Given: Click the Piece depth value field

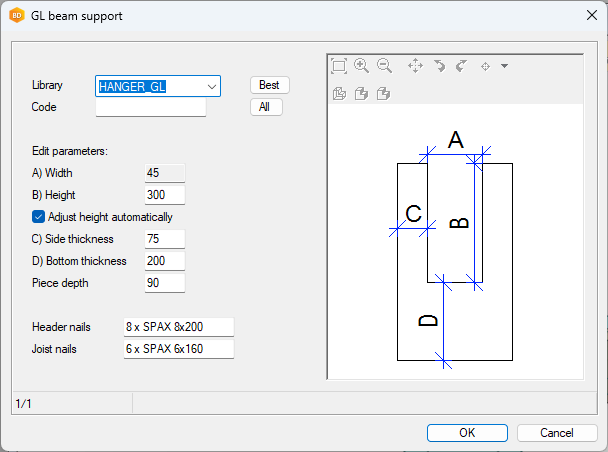Looking at the screenshot, I should pyautogui.click(x=164, y=283).
